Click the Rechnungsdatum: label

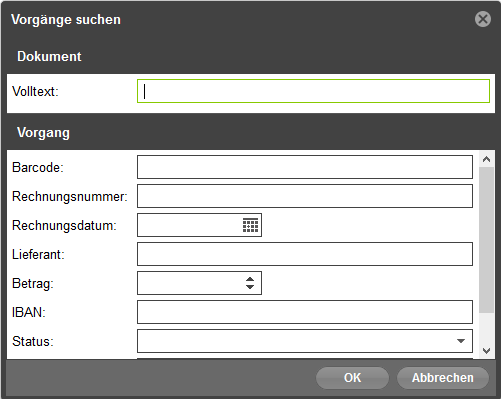pos(64,226)
